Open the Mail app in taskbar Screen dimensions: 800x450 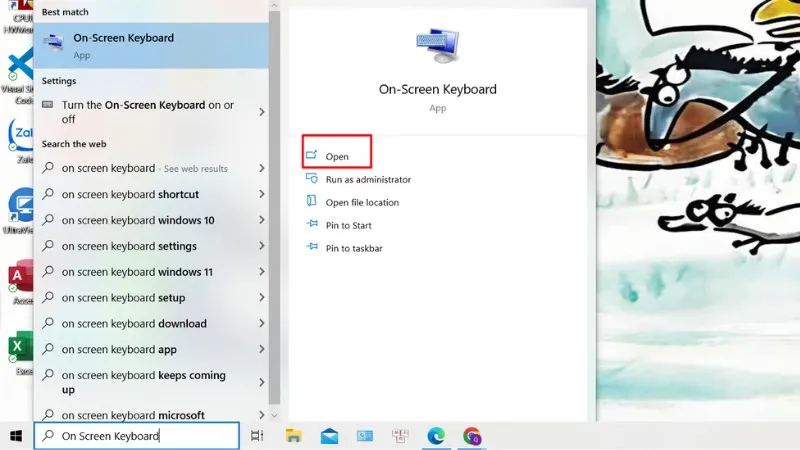pyautogui.click(x=329, y=436)
